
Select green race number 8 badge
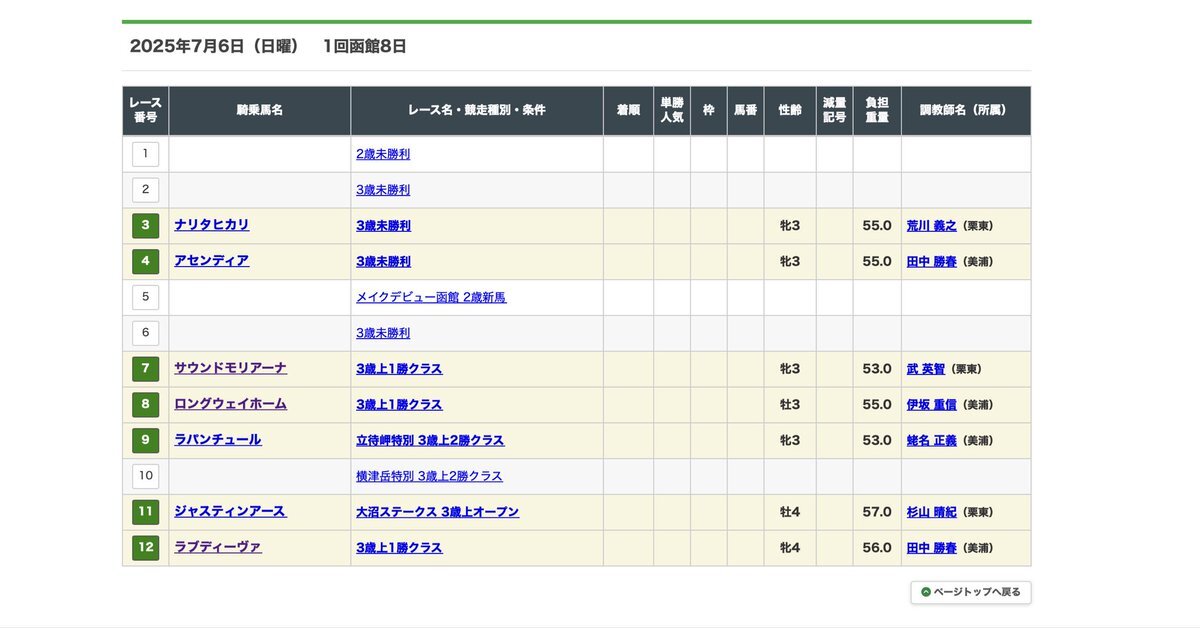point(145,404)
